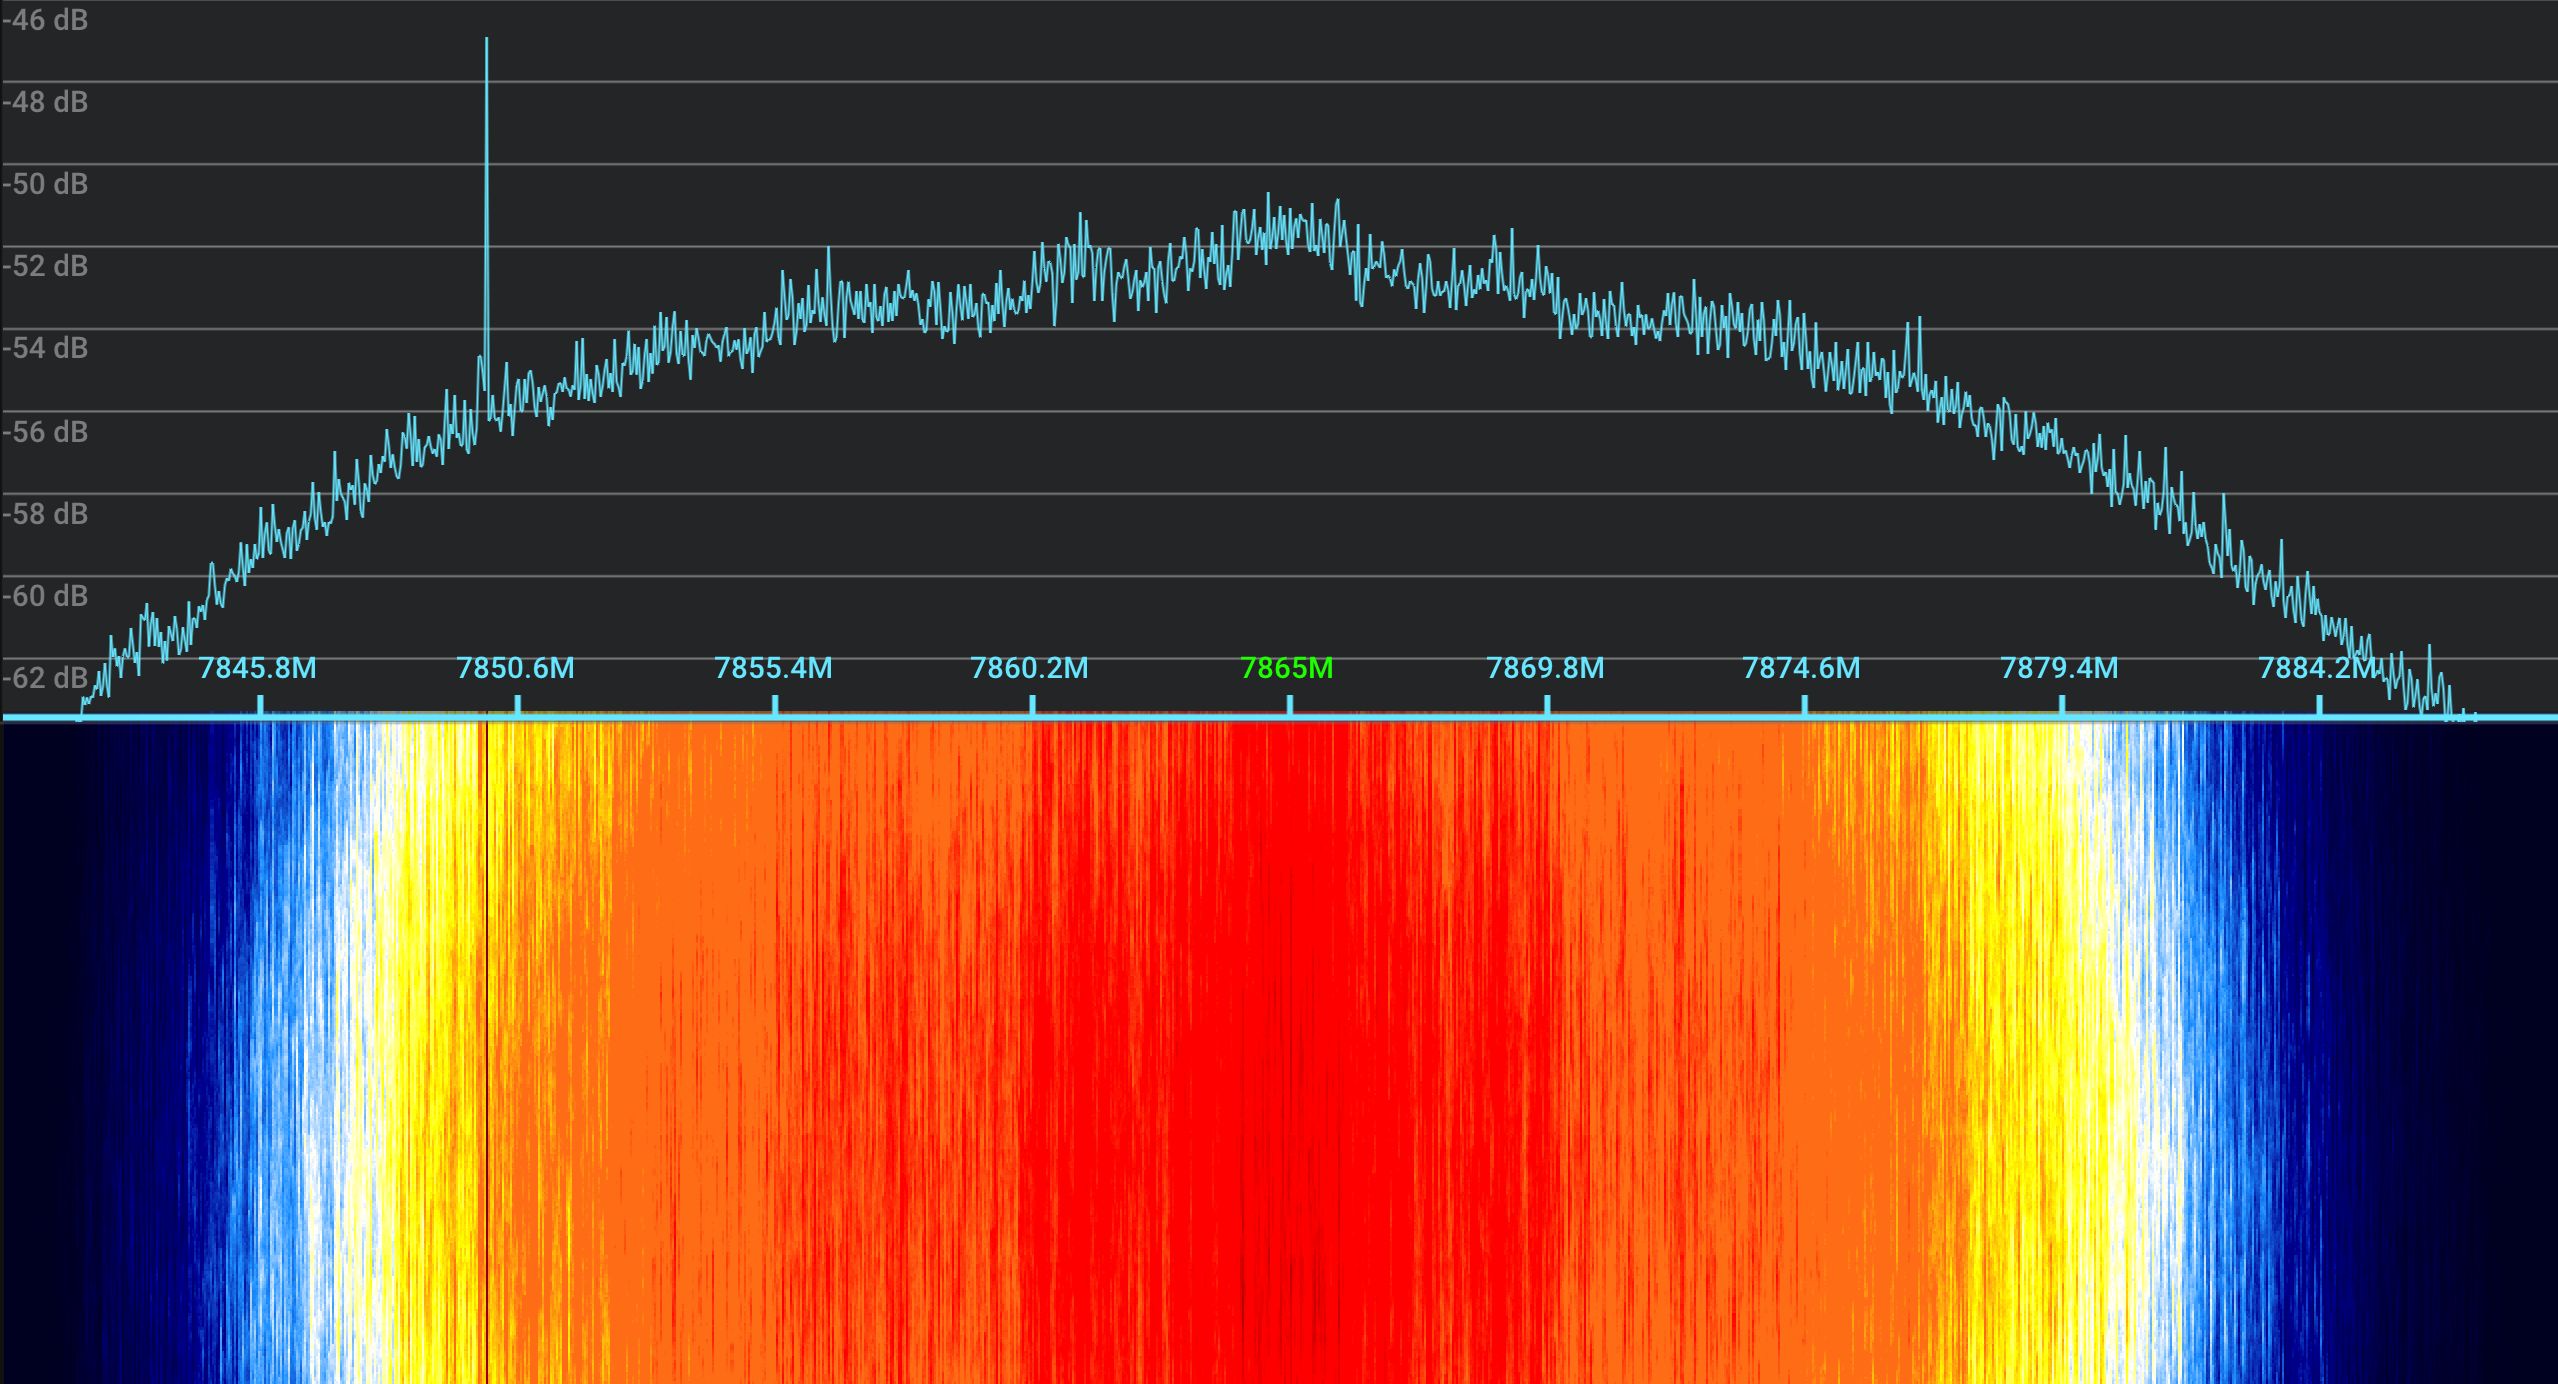Click the 7860.2M frequency axis label
The image size is (2558, 1384).
point(1030,668)
